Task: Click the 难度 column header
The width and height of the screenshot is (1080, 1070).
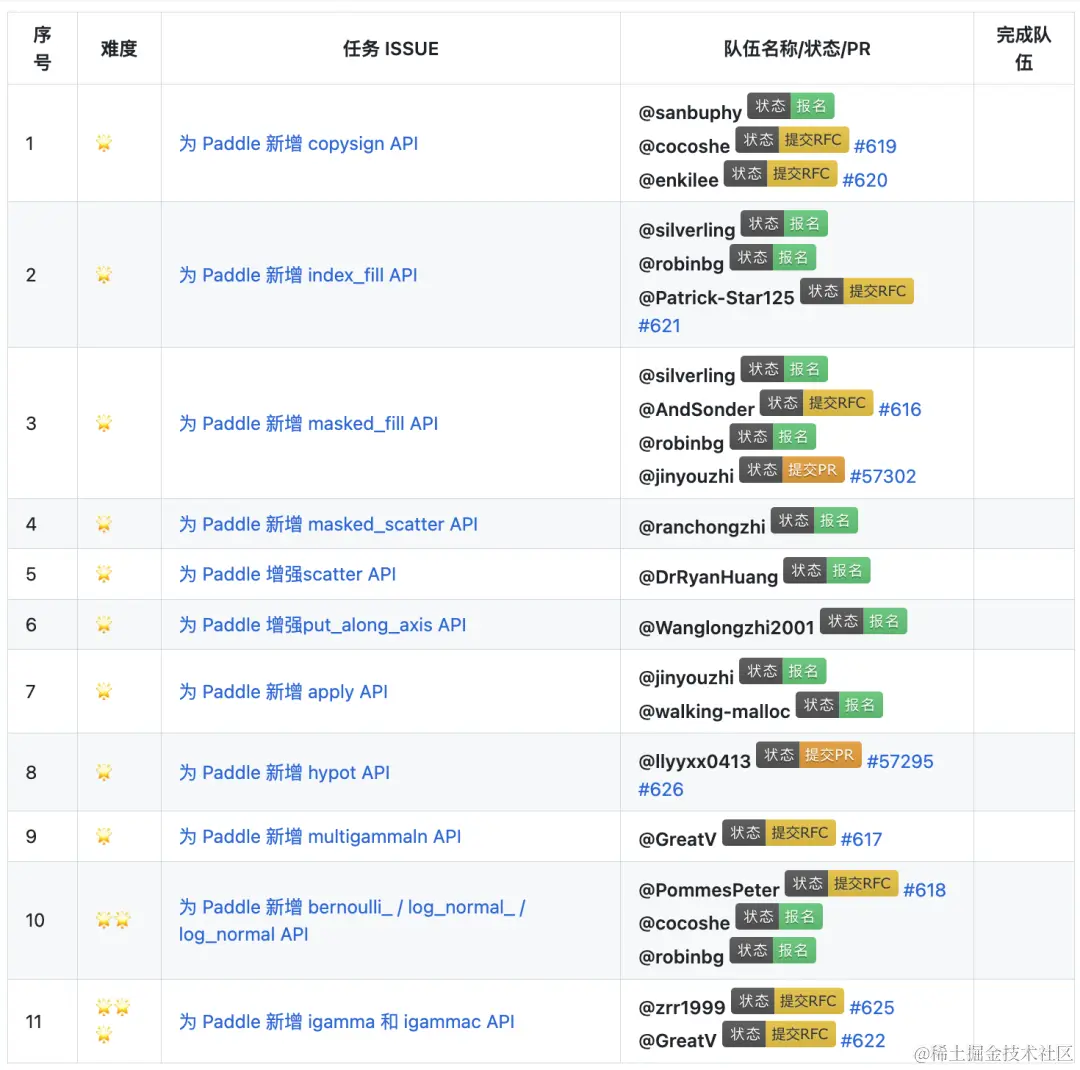Action: click(x=119, y=48)
